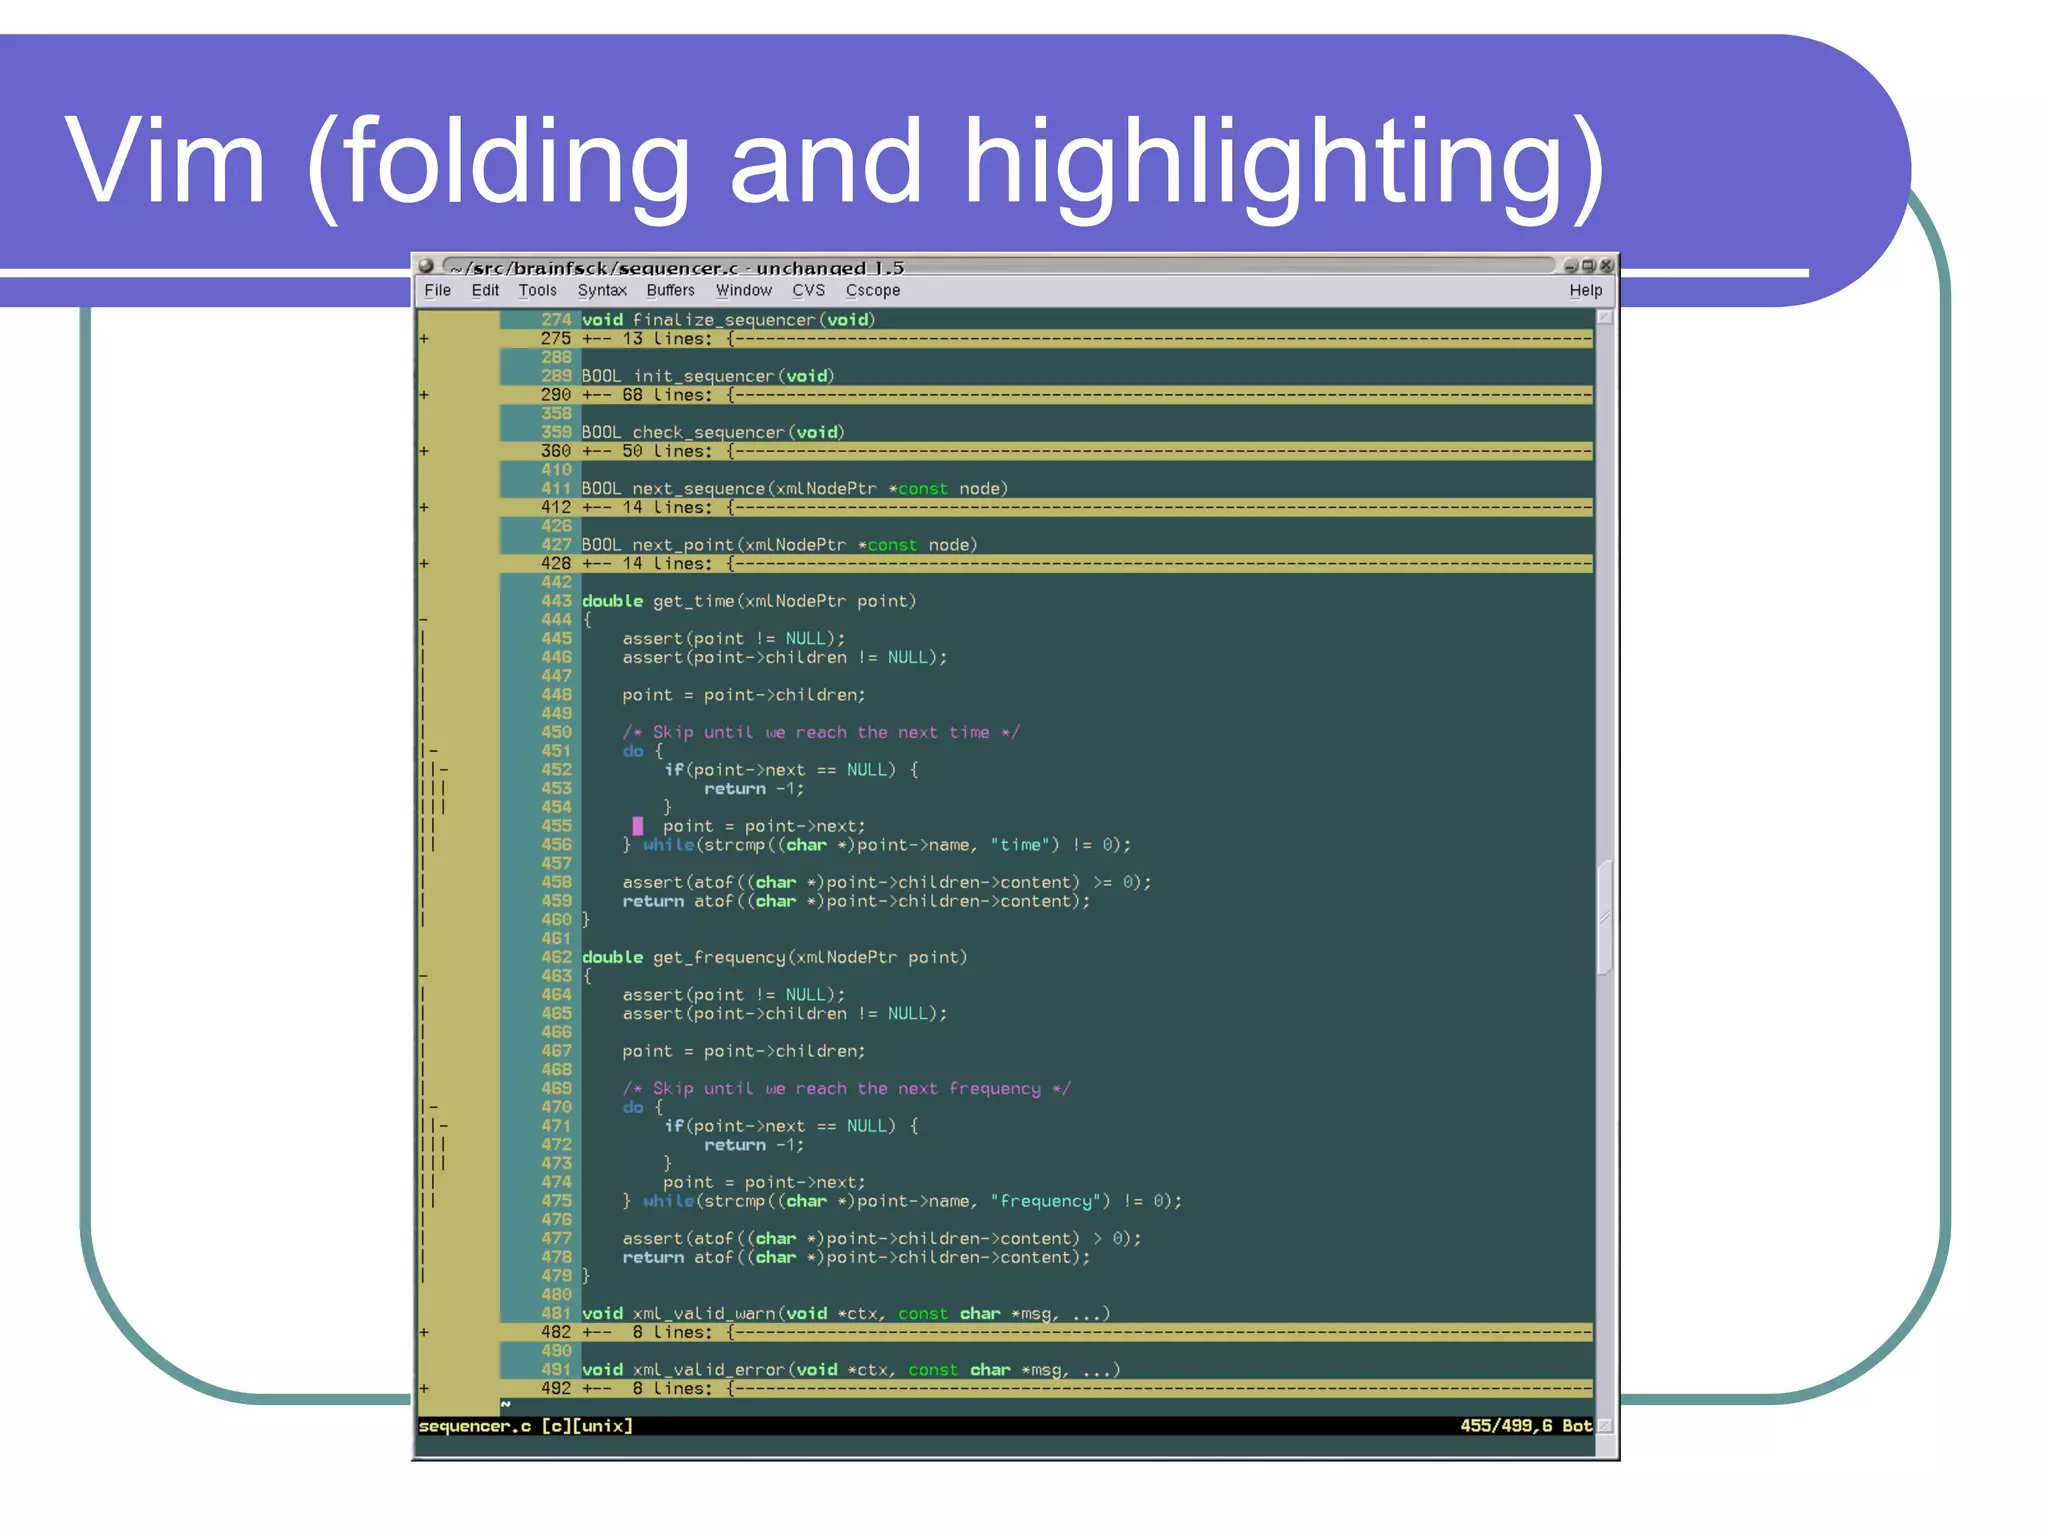Viewport: 2048px width, 1536px height.
Task: Open the window menu orb in title bar
Action: click(x=426, y=266)
